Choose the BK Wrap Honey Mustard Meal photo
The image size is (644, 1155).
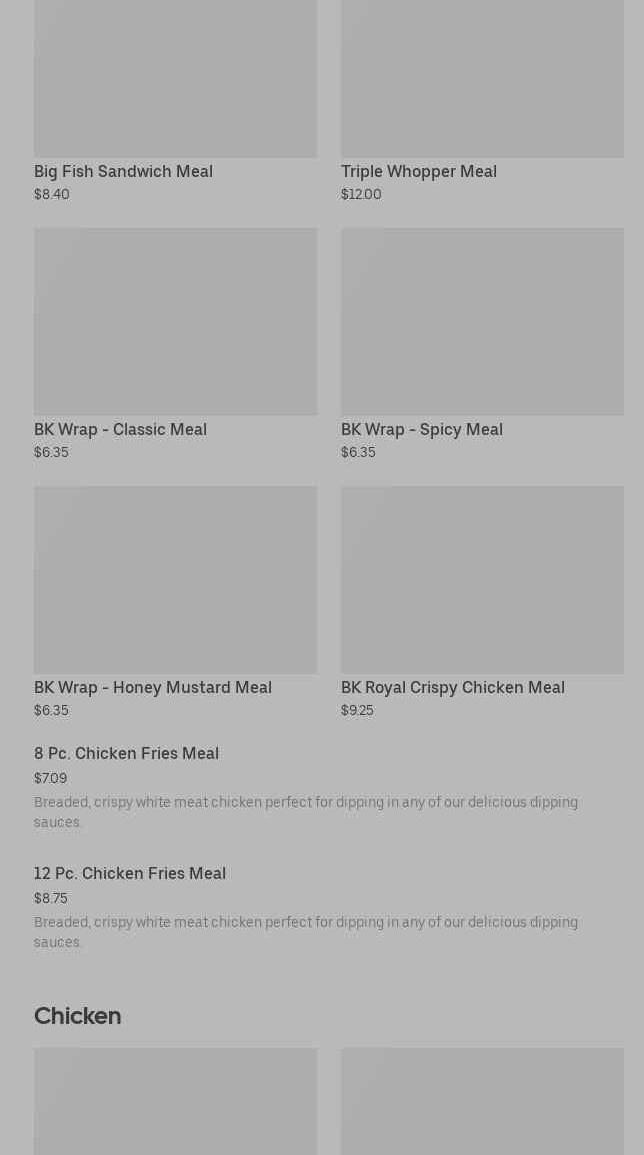[175, 579]
